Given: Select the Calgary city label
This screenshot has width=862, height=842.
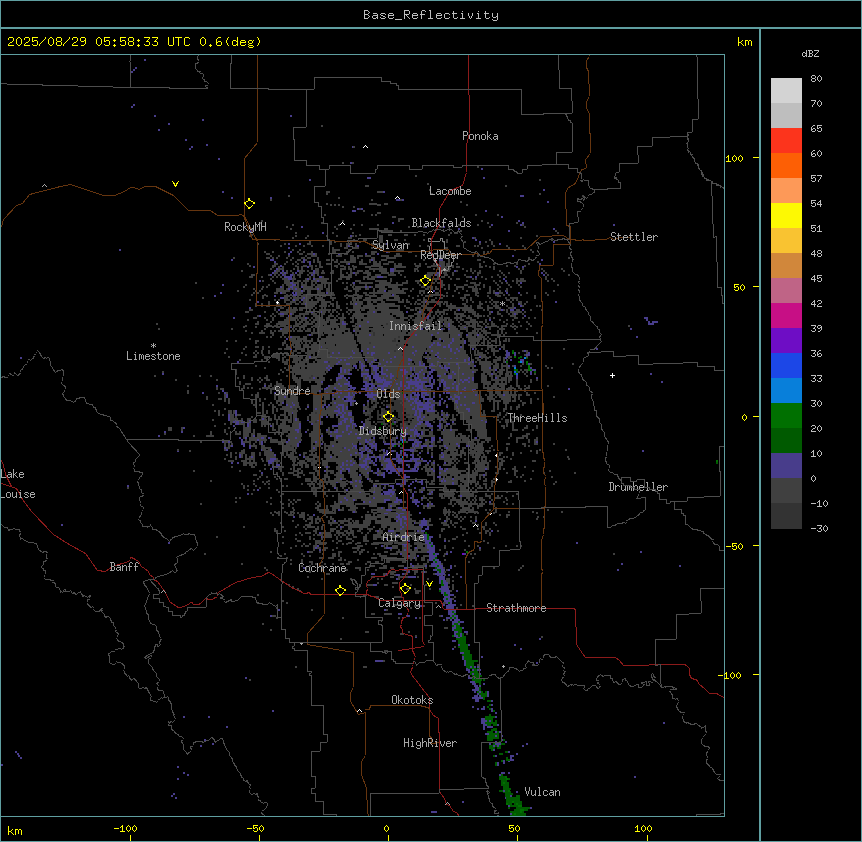Looking at the screenshot, I should click(x=399, y=603).
